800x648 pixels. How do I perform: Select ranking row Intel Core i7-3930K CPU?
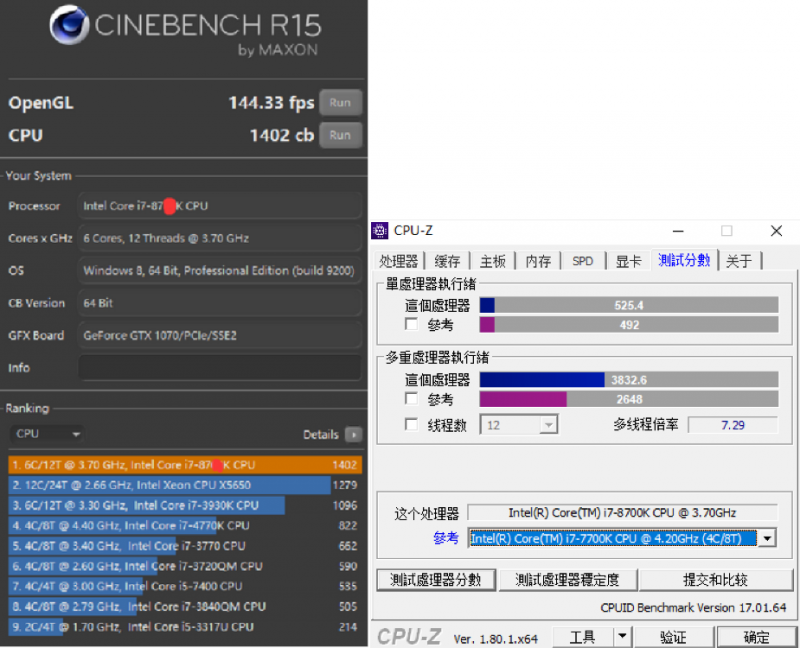click(x=185, y=506)
